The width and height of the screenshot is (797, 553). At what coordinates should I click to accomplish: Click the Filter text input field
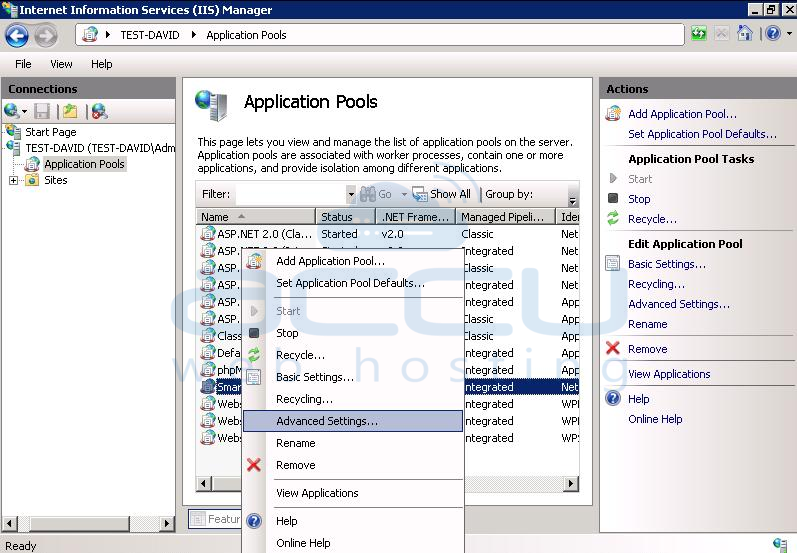pos(291,194)
